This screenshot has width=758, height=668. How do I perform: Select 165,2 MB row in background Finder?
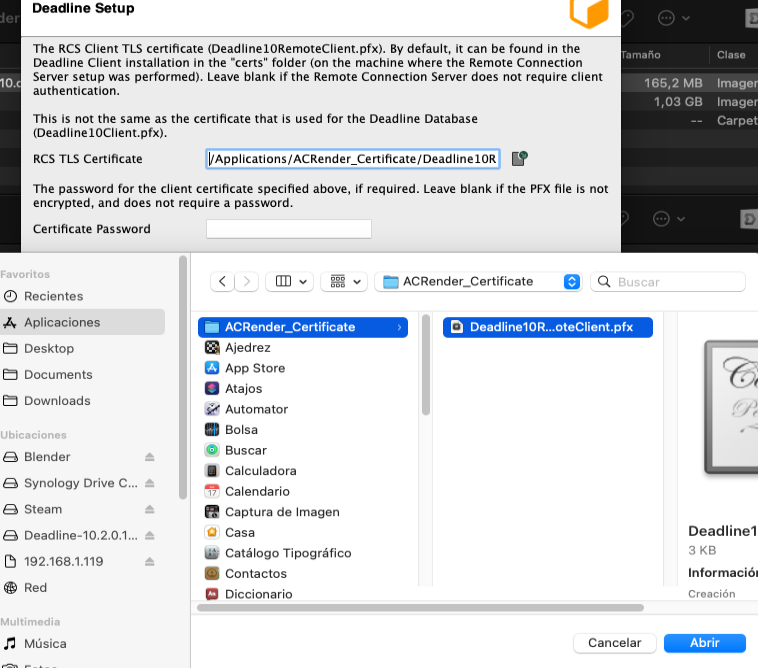[x=689, y=83]
